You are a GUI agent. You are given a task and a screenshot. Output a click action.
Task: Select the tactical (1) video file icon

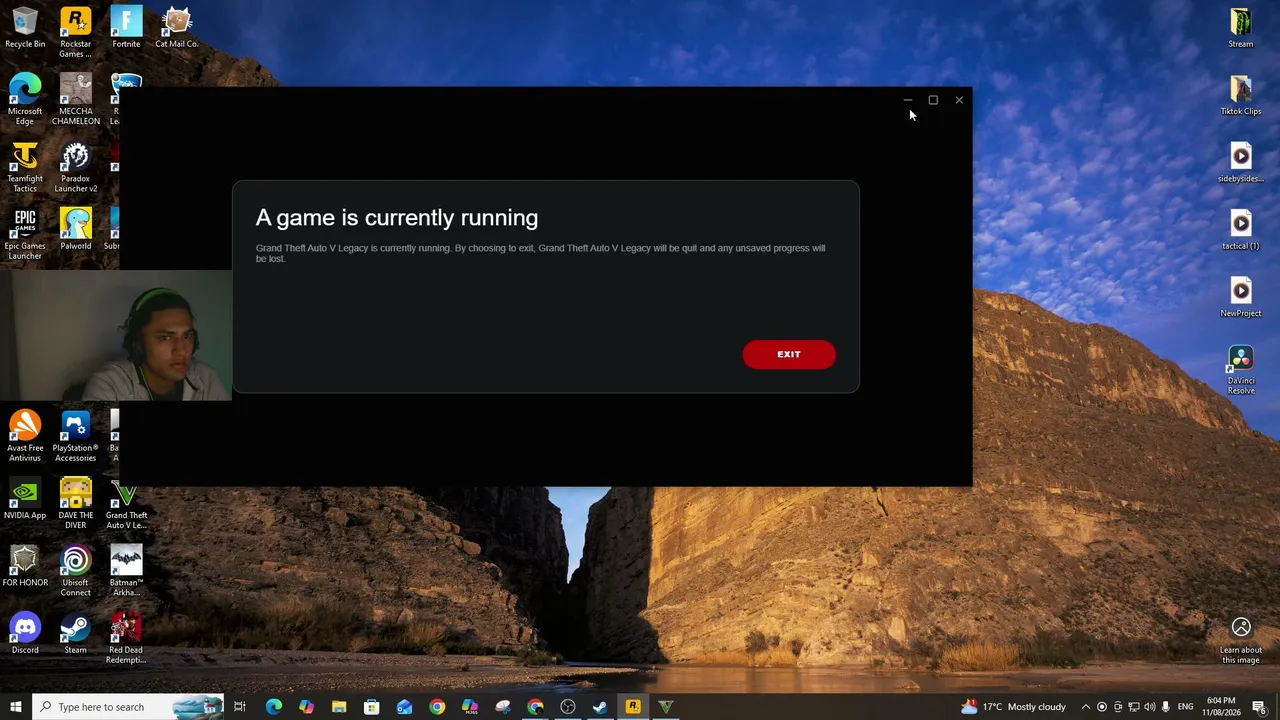pyautogui.click(x=1241, y=230)
